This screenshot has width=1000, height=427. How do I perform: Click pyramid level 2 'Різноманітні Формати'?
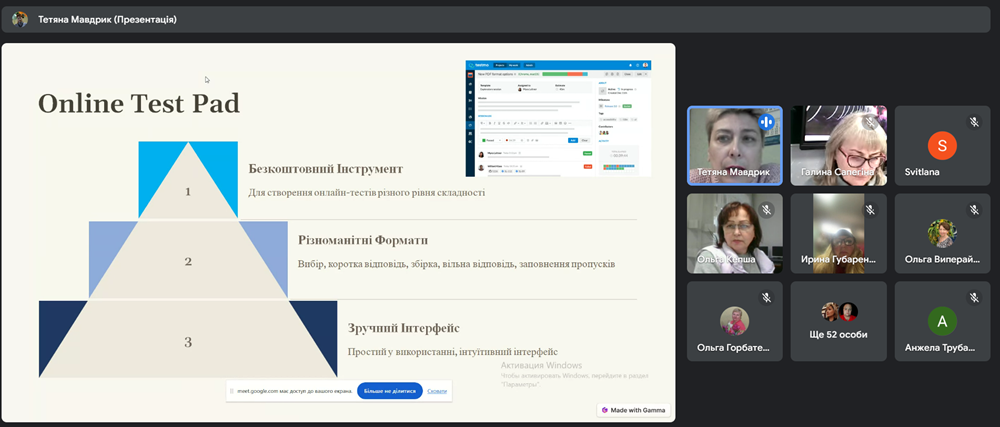[188, 262]
